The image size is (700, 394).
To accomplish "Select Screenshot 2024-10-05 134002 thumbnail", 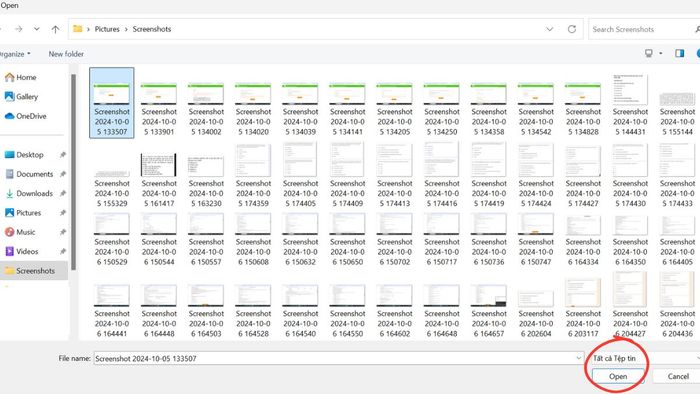I will [206, 94].
